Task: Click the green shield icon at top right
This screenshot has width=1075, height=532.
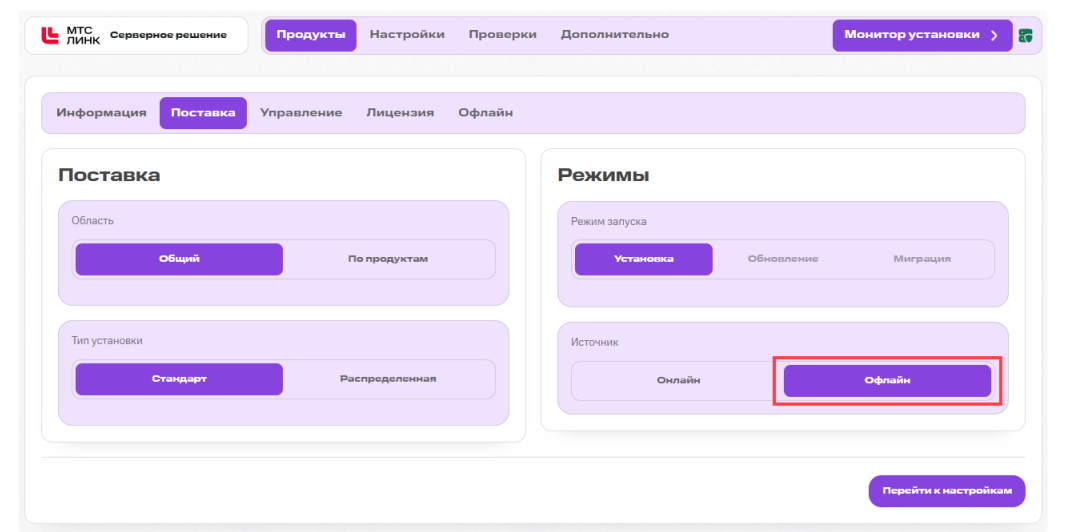Action: 1026,36
